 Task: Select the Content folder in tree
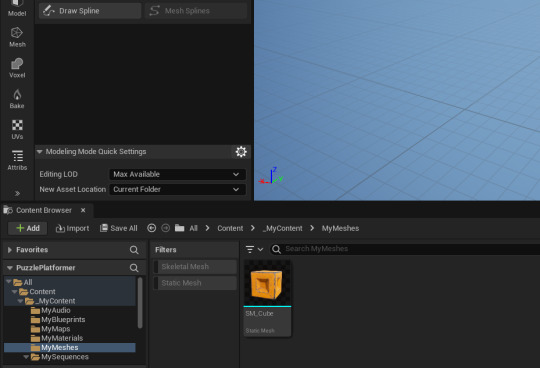click(70, 292)
